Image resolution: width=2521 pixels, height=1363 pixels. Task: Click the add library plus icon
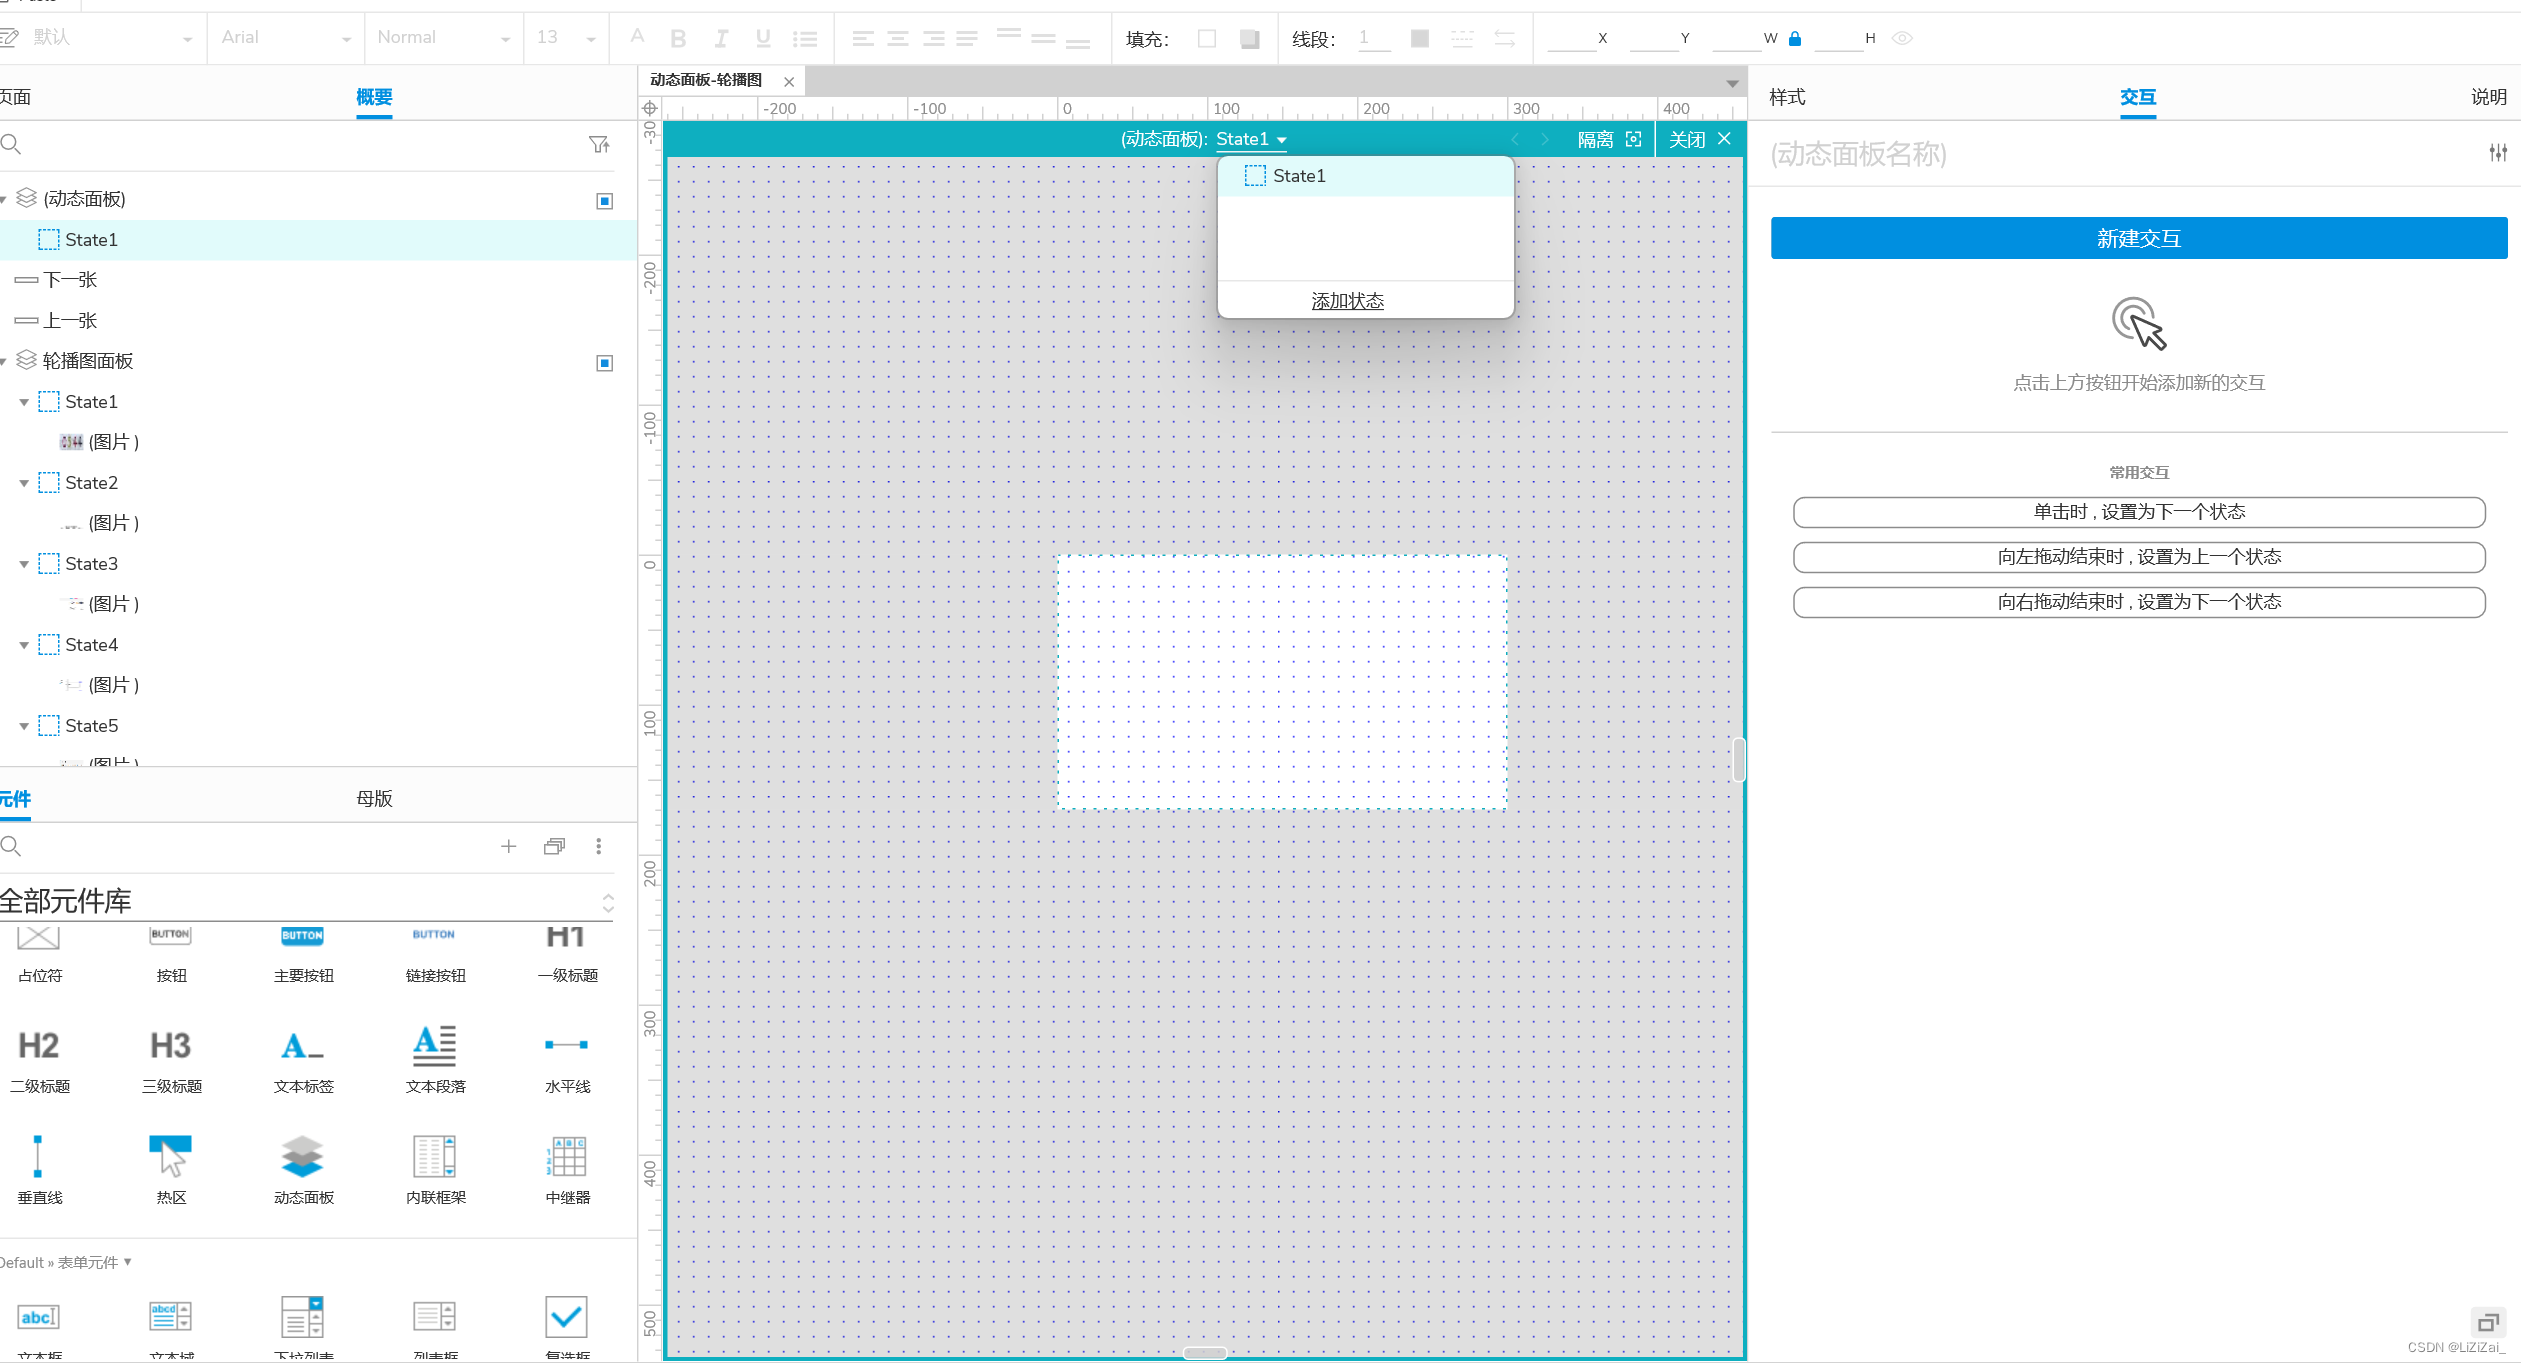[x=508, y=847]
